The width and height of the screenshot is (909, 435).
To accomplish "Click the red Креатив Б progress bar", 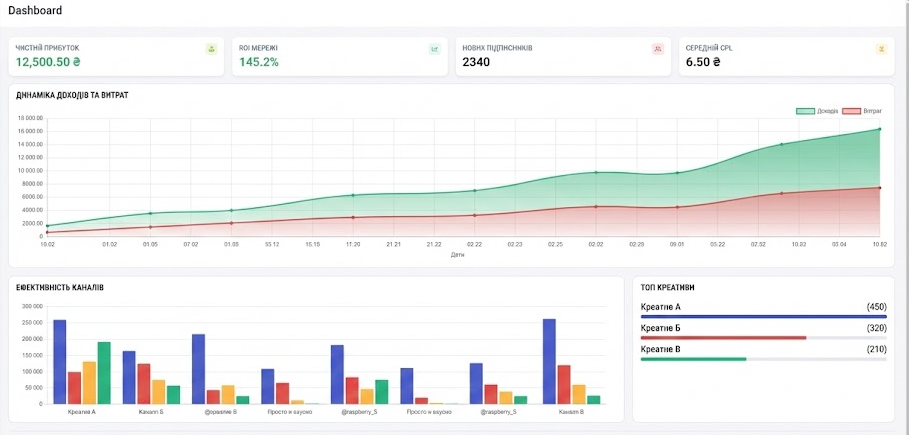I will pos(723,338).
